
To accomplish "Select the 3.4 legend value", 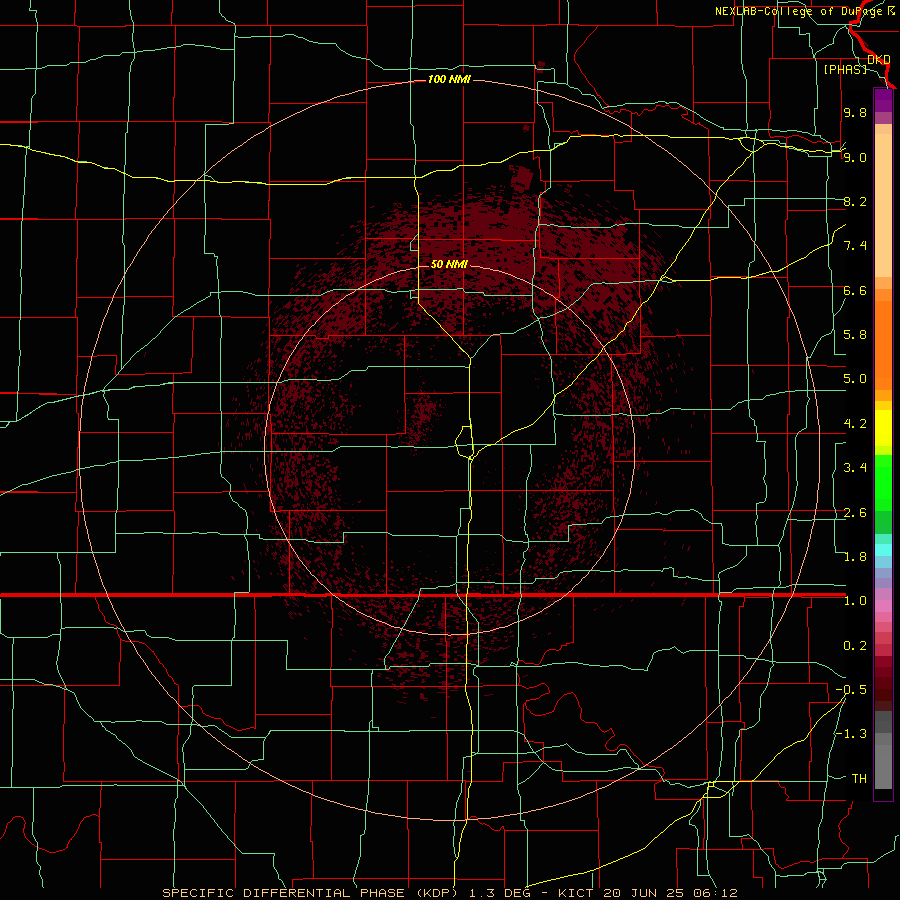I will [x=855, y=468].
